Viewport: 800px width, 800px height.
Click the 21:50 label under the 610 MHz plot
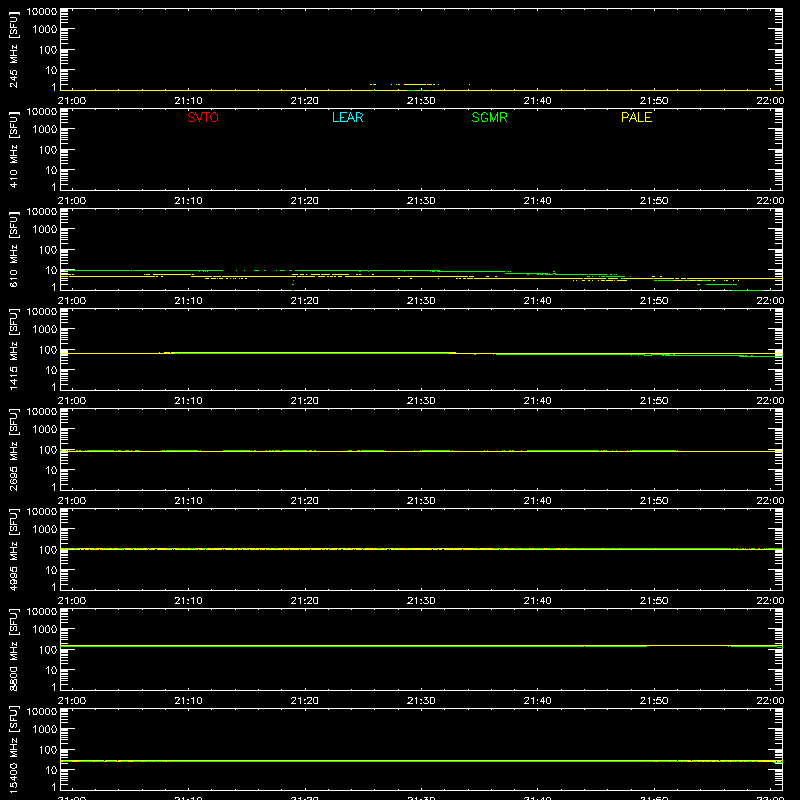pyautogui.click(x=654, y=301)
